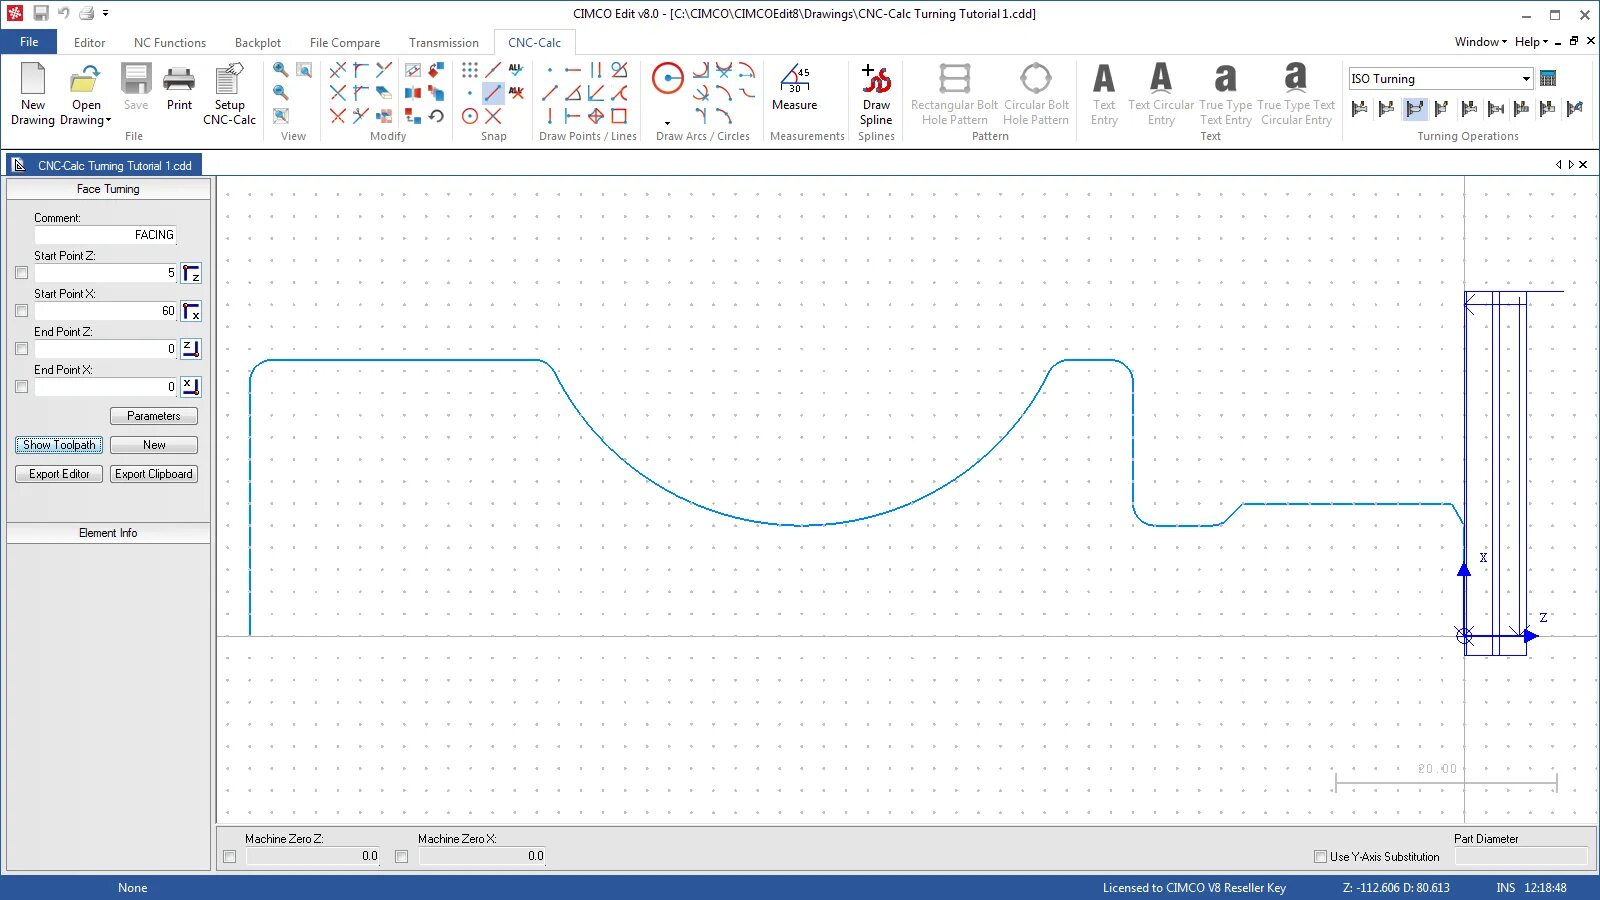Click the zoom all icon in View group
This screenshot has width=1600, height=900.
[281, 116]
